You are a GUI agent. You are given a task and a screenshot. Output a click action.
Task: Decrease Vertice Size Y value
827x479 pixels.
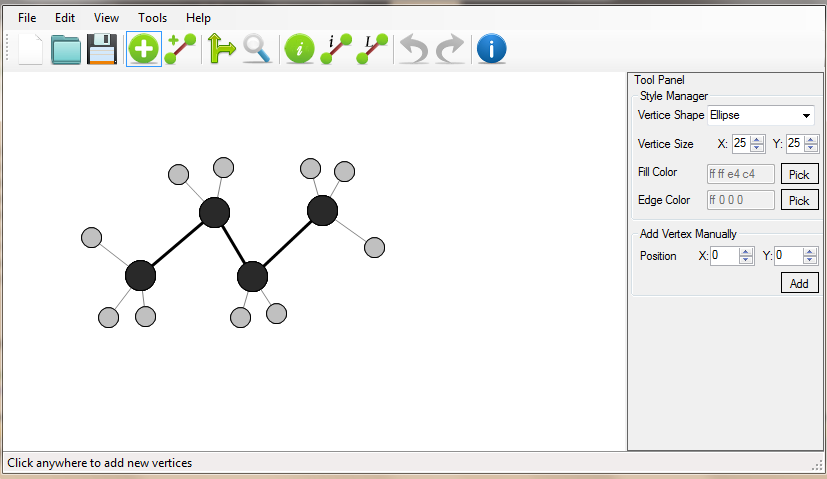[811, 148]
